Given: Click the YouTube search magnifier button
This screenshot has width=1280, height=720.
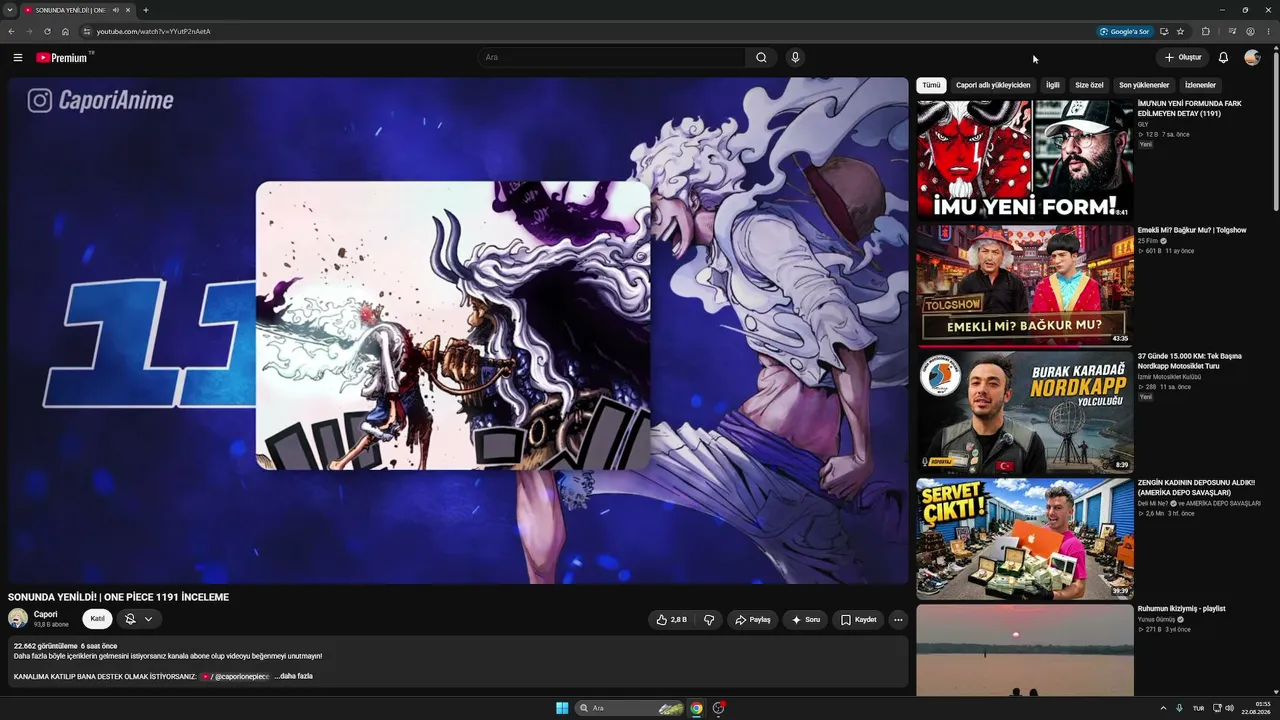Looking at the screenshot, I should pos(761,58).
